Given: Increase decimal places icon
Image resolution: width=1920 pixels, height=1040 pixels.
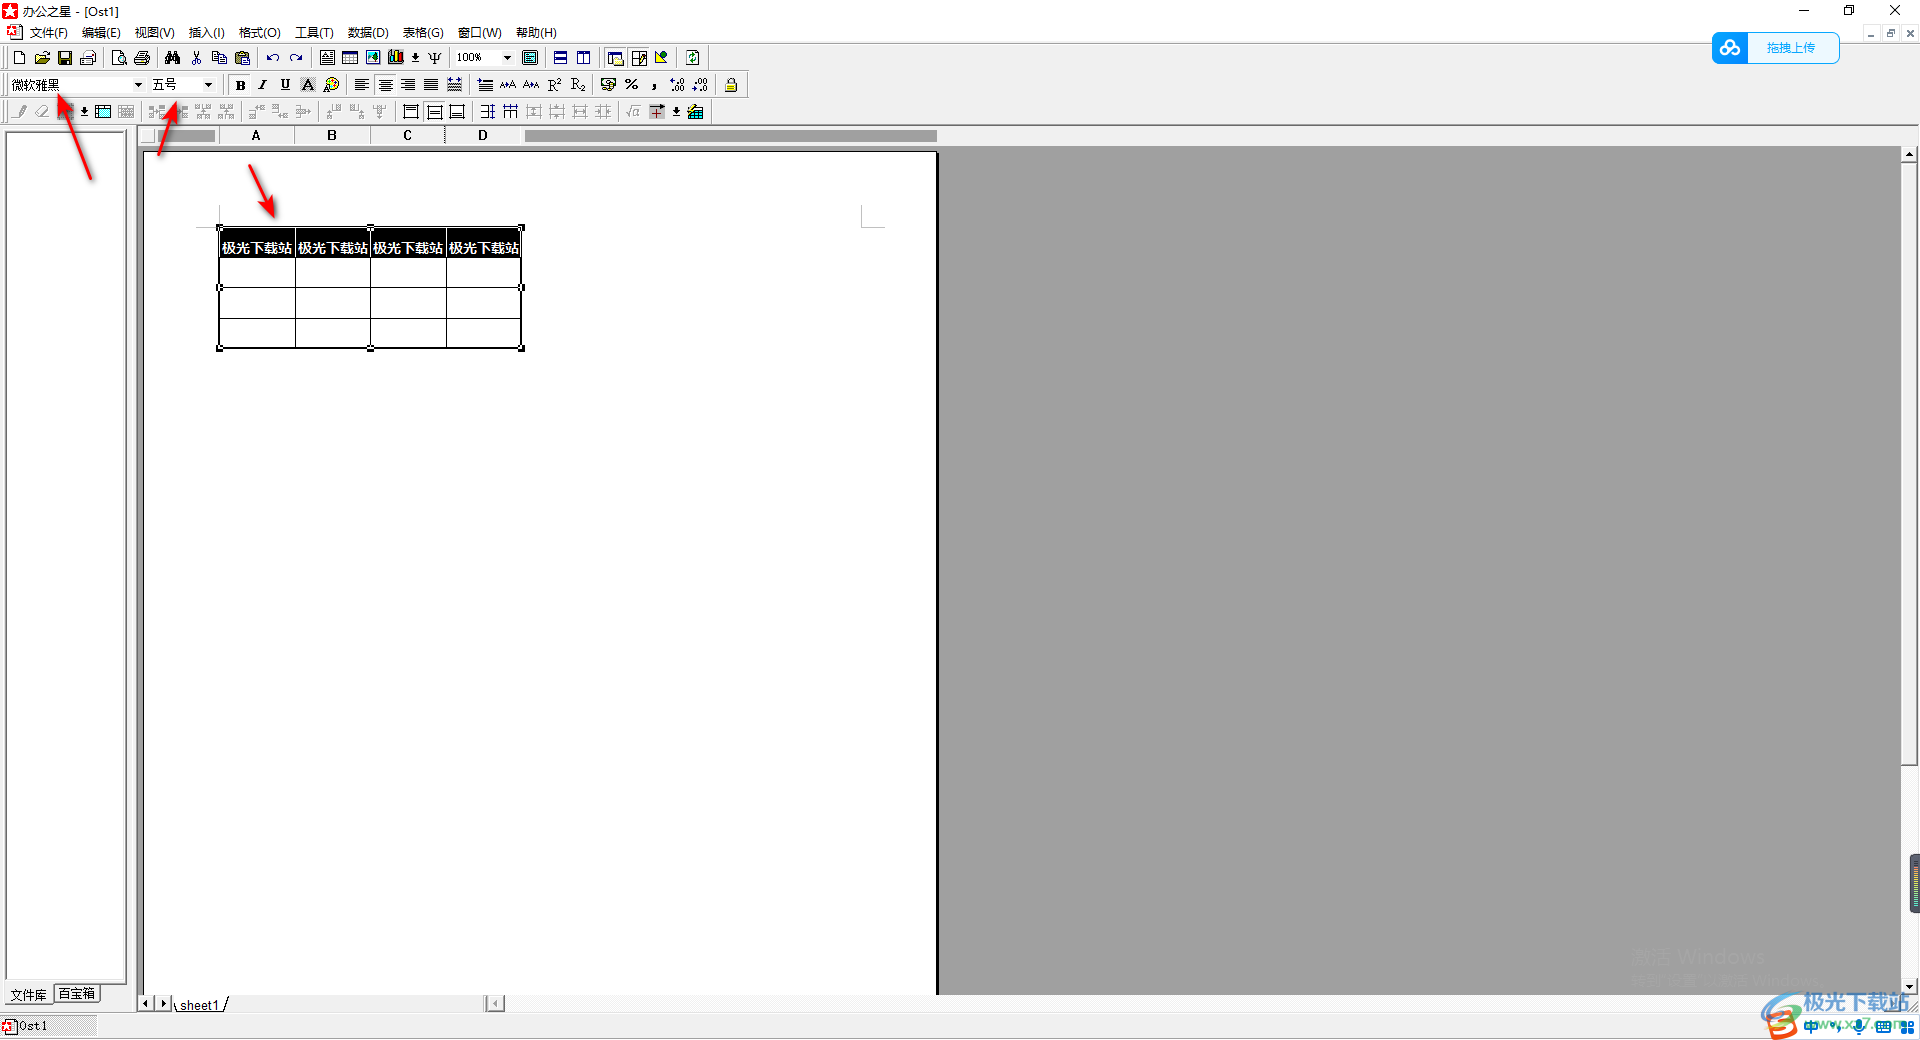Looking at the screenshot, I should click(x=677, y=85).
